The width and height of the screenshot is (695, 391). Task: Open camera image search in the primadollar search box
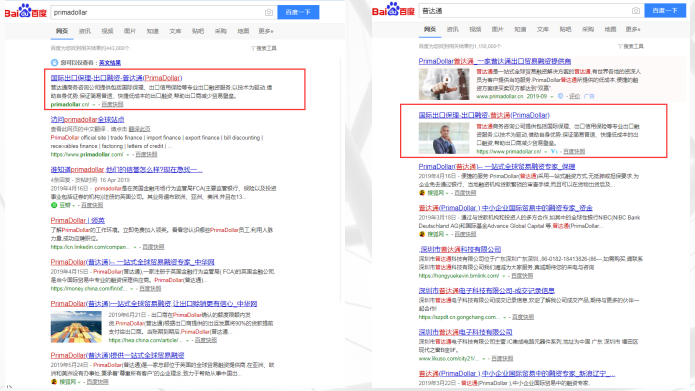point(269,12)
